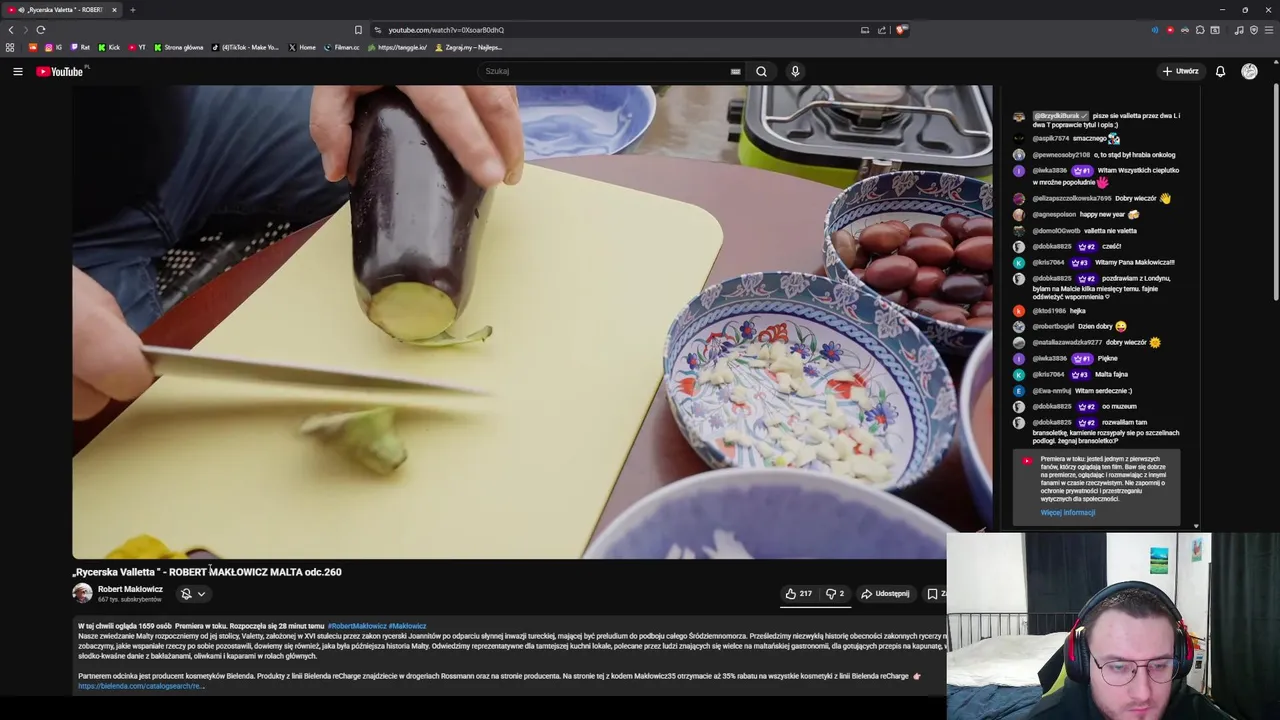Screen dimensions: 1280x720
Task: Select the Rycerska Valetta browser tab
Action: [x=62, y=10]
